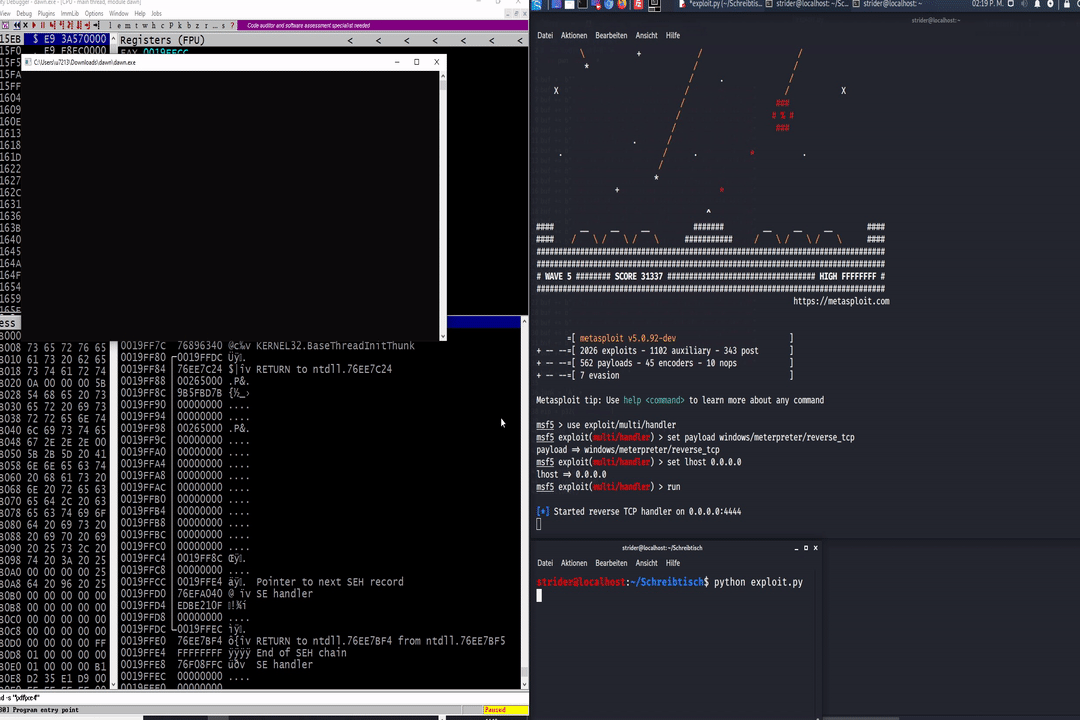Switch to the exploit.py editor taskbar entry
The width and height of the screenshot is (1080, 720).
[718, 4]
